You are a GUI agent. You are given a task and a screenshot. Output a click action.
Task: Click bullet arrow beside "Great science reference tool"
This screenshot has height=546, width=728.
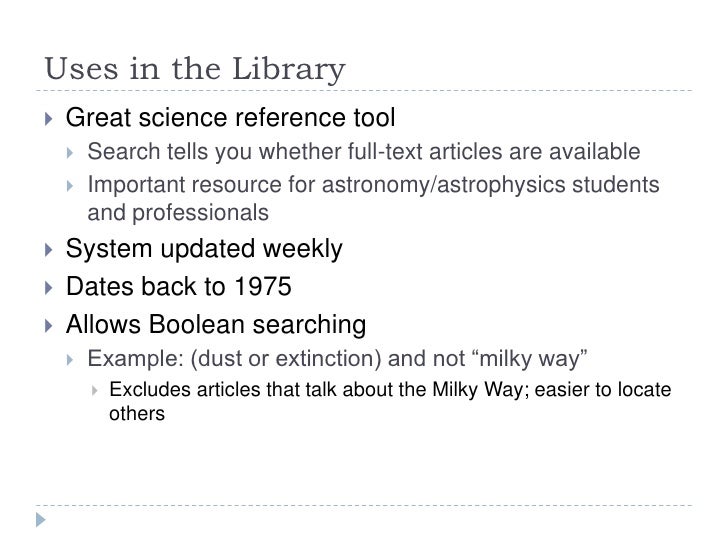(49, 119)
